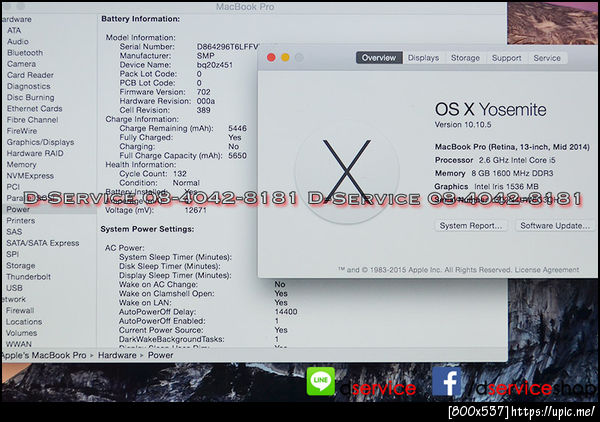Click the battery serial number D864296T6LFFV
Screen dimensions: 600x422
pyautogui.click(x=228, y=47)
